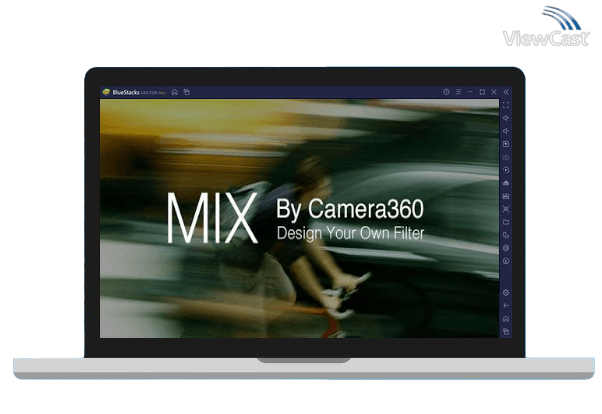Click the play-in-square sidebar icon
Image resolution: width=602 pixels, height=414 pixels.
tap(506, 144)
